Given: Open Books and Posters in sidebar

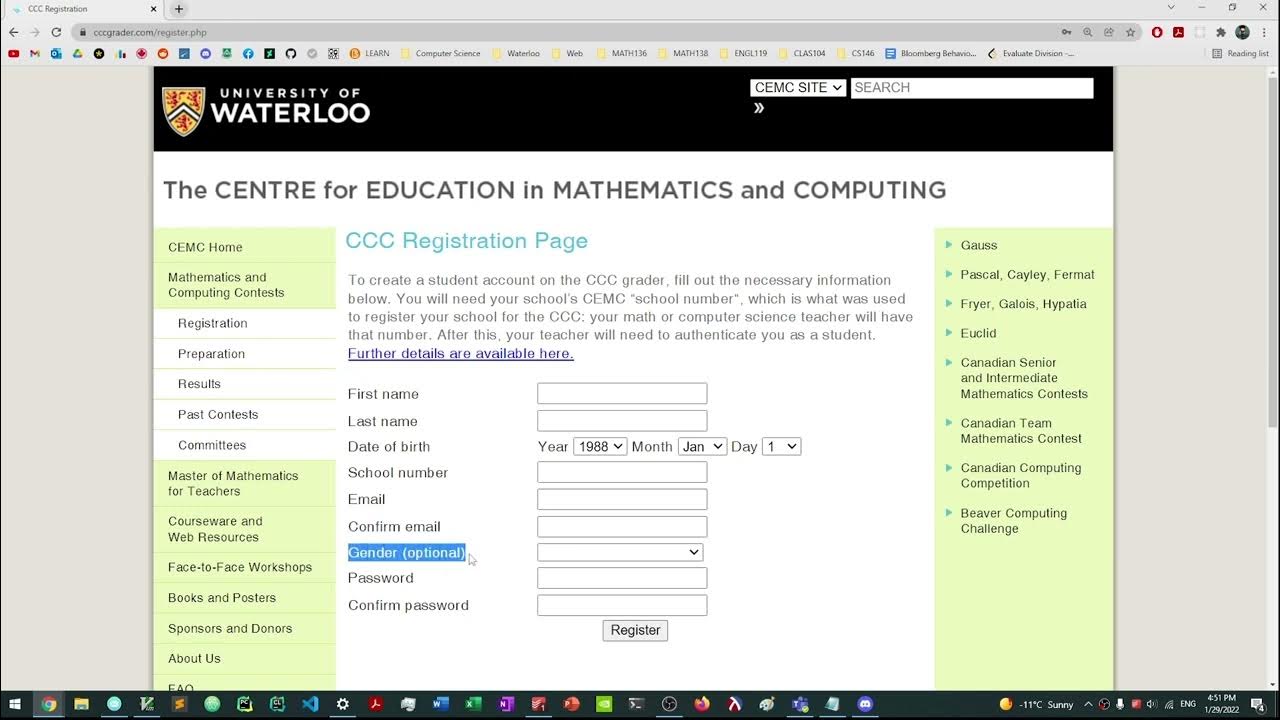Looking at the screenshot, I should point(222,598).
